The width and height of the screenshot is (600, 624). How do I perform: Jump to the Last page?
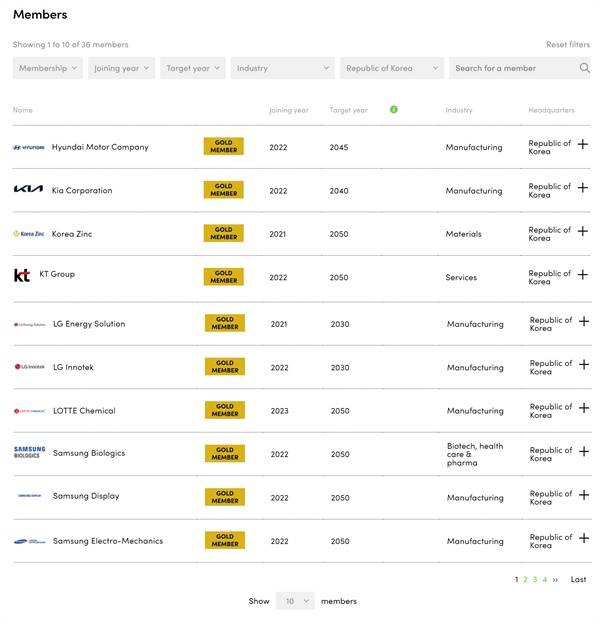coord(578,580)
